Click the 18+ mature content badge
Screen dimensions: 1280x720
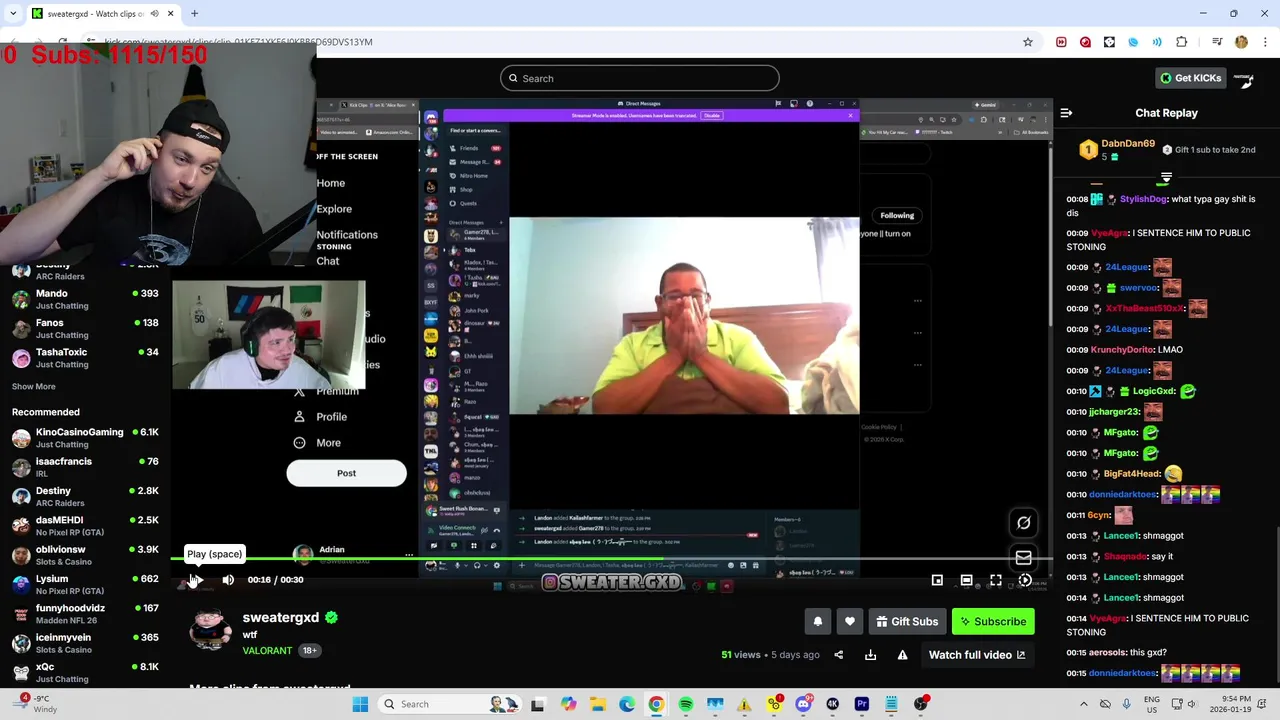[310, 651]
